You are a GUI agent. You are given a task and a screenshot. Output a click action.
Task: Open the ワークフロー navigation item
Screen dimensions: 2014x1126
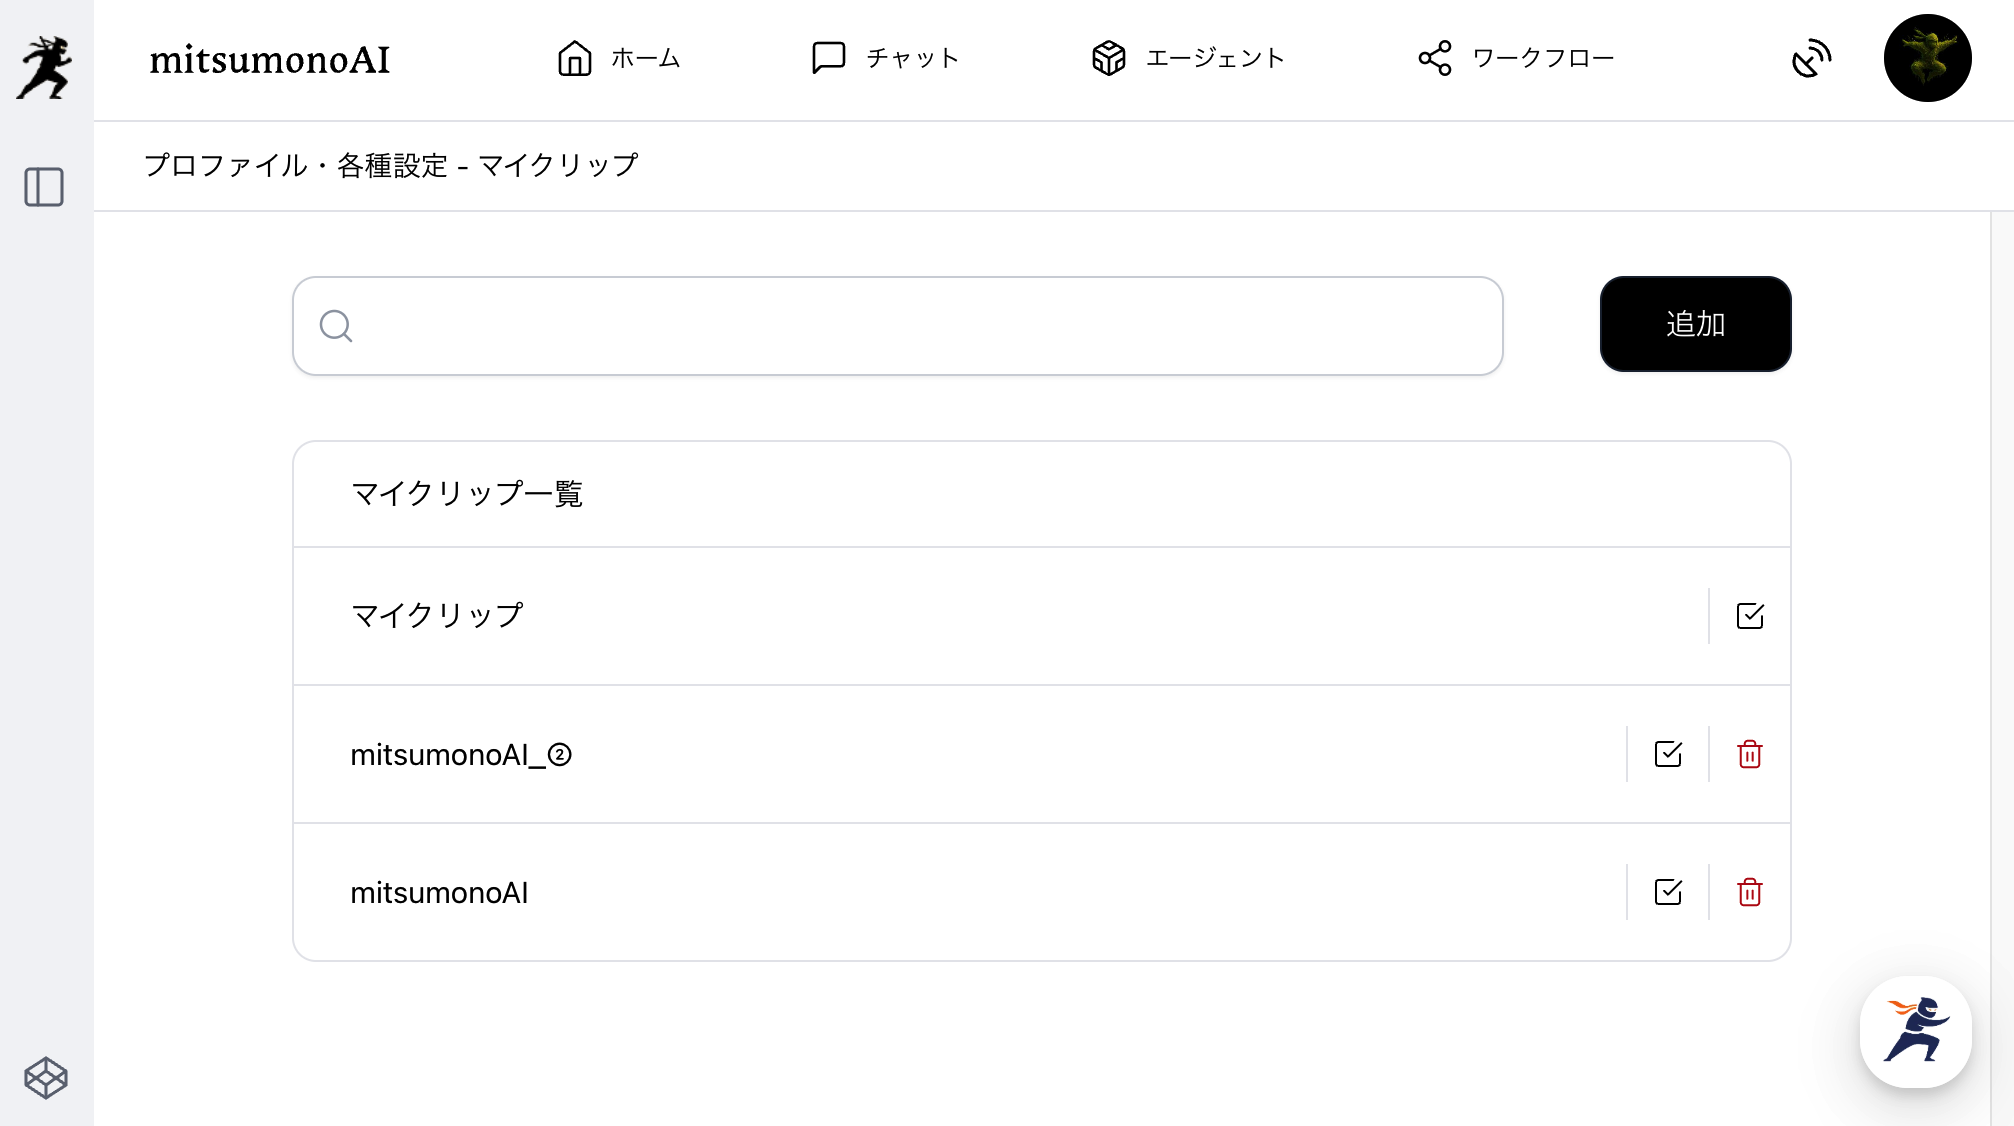tap(1516, 58)
